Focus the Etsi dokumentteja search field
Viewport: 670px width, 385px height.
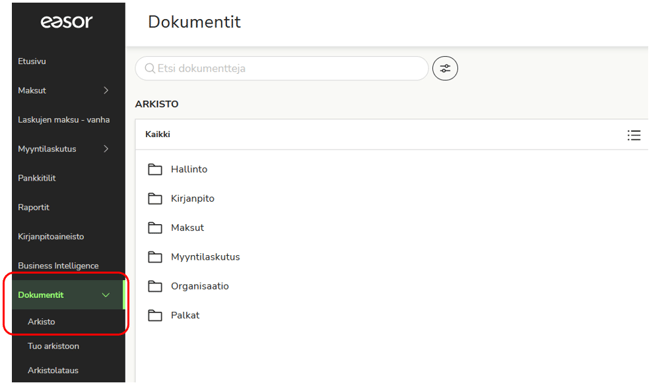pos(282,68)
